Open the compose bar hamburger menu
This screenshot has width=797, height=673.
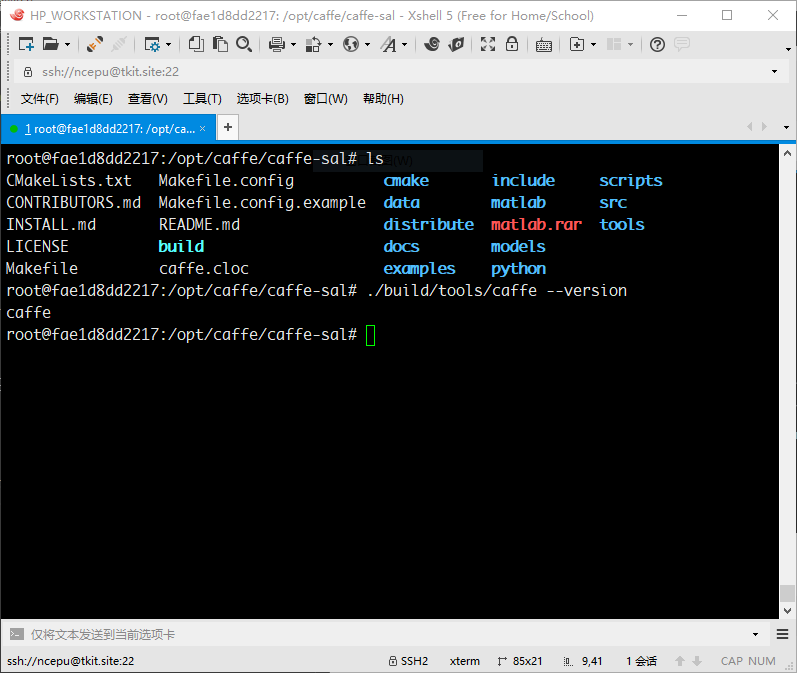pos(782,634)
